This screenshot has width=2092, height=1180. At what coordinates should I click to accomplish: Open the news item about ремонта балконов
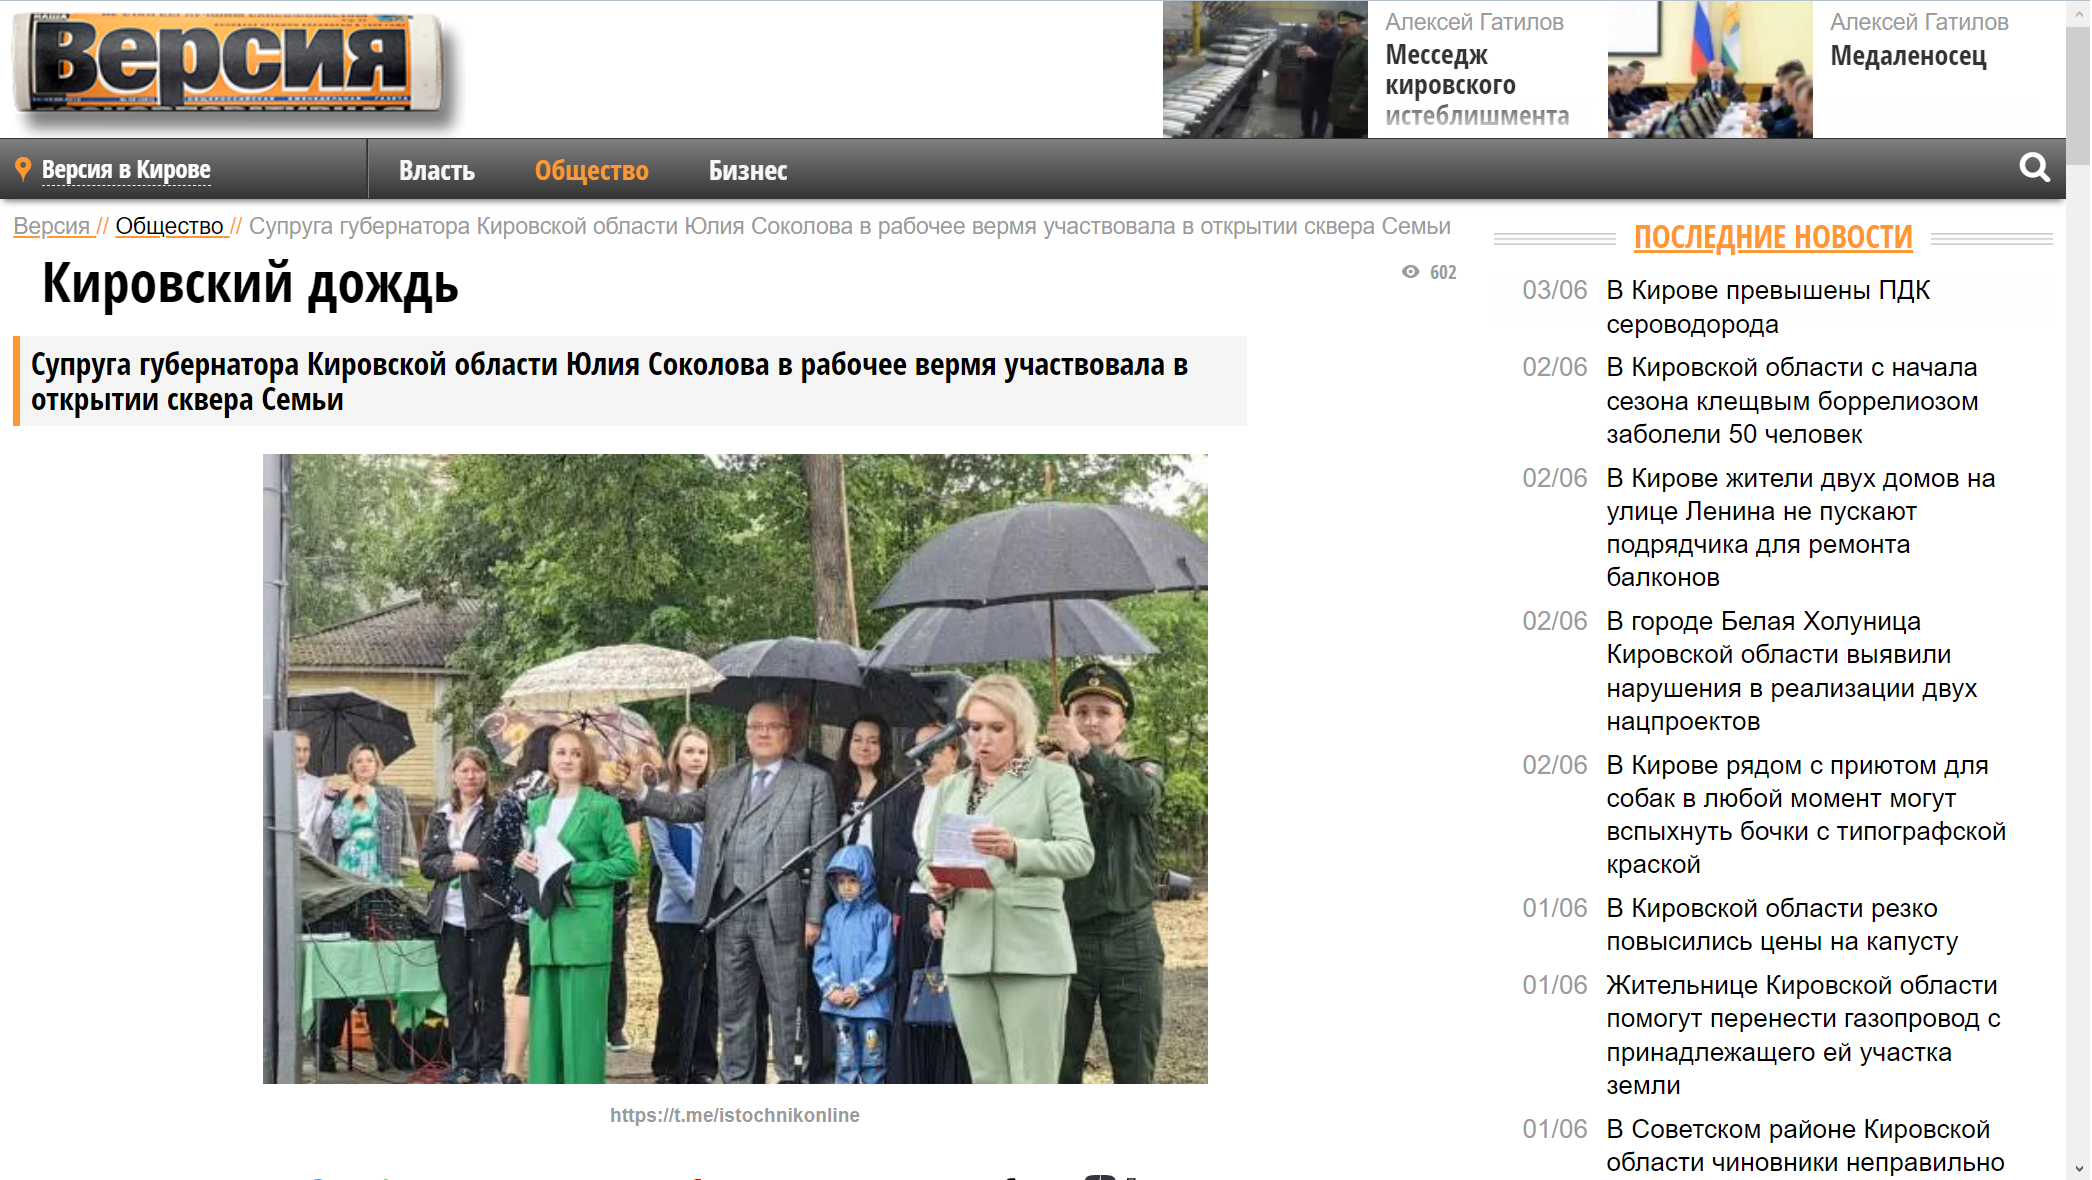point(1799,527)
